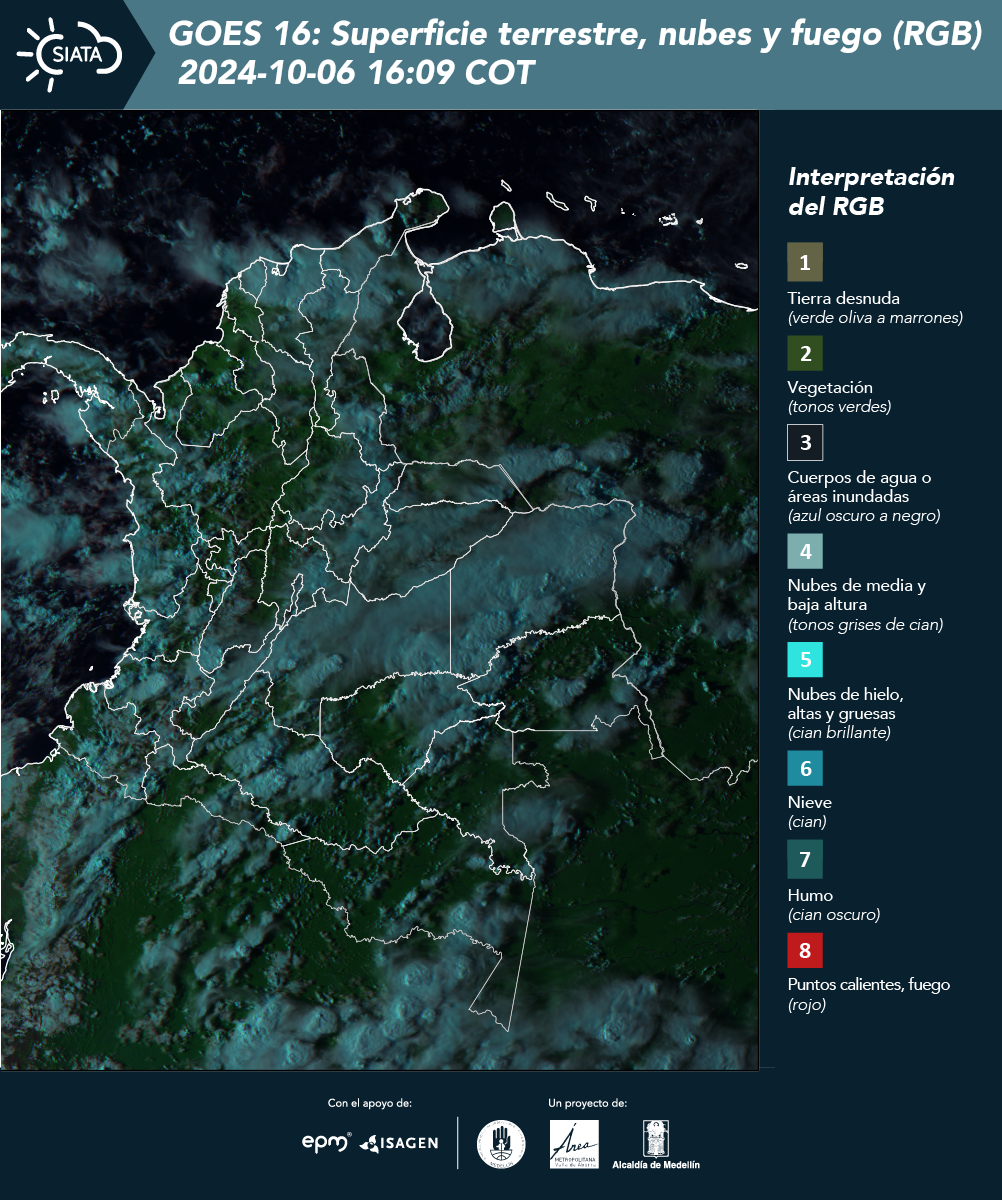The image size is (1002, 1200).
Task: Click the '(verde oliva a marrones)' text
Action: point(875,318)
